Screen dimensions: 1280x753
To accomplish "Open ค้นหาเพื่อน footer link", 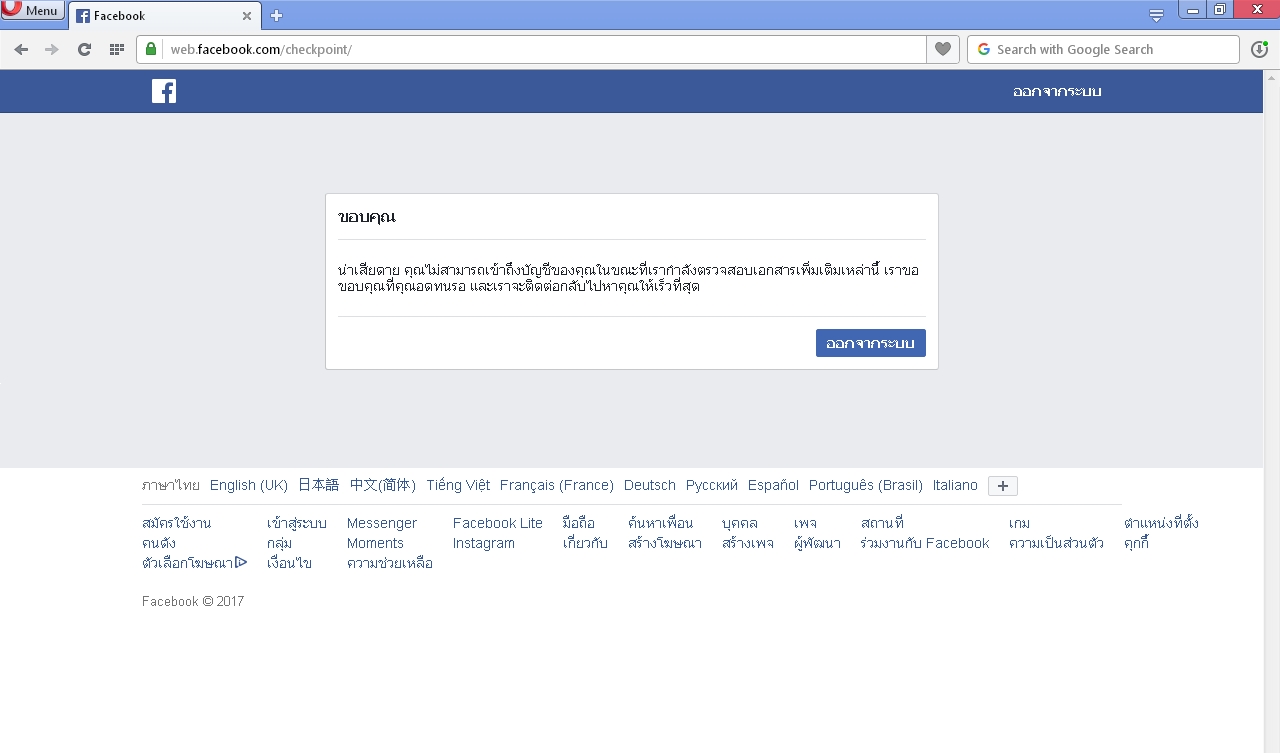I will coord(660,523).
